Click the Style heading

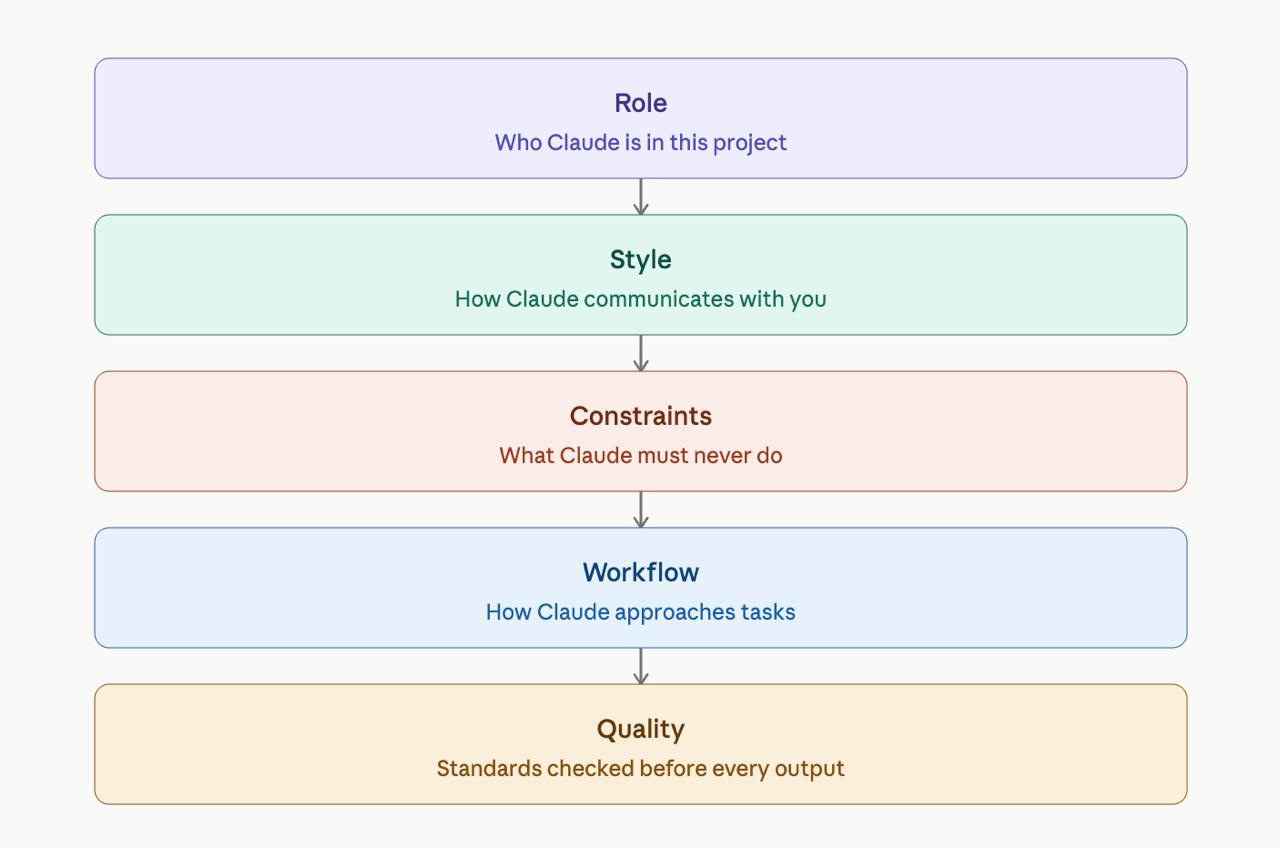click(640, 259)
